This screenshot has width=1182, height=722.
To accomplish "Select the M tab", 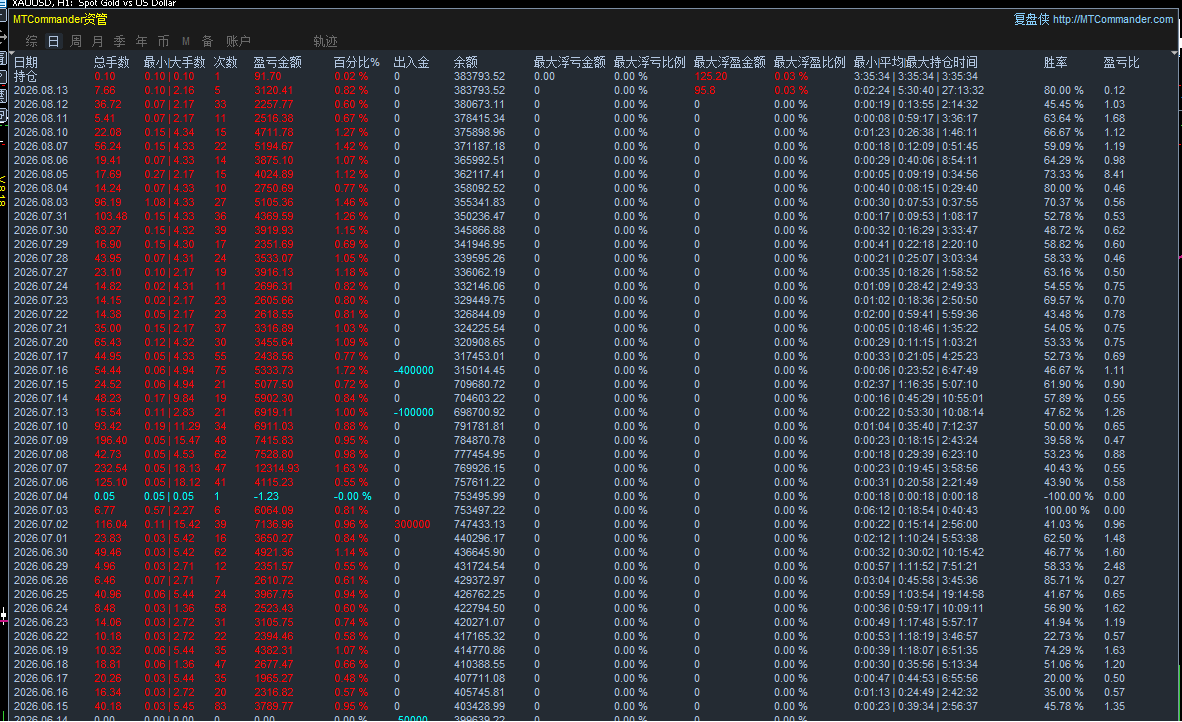I will [185, 41].
